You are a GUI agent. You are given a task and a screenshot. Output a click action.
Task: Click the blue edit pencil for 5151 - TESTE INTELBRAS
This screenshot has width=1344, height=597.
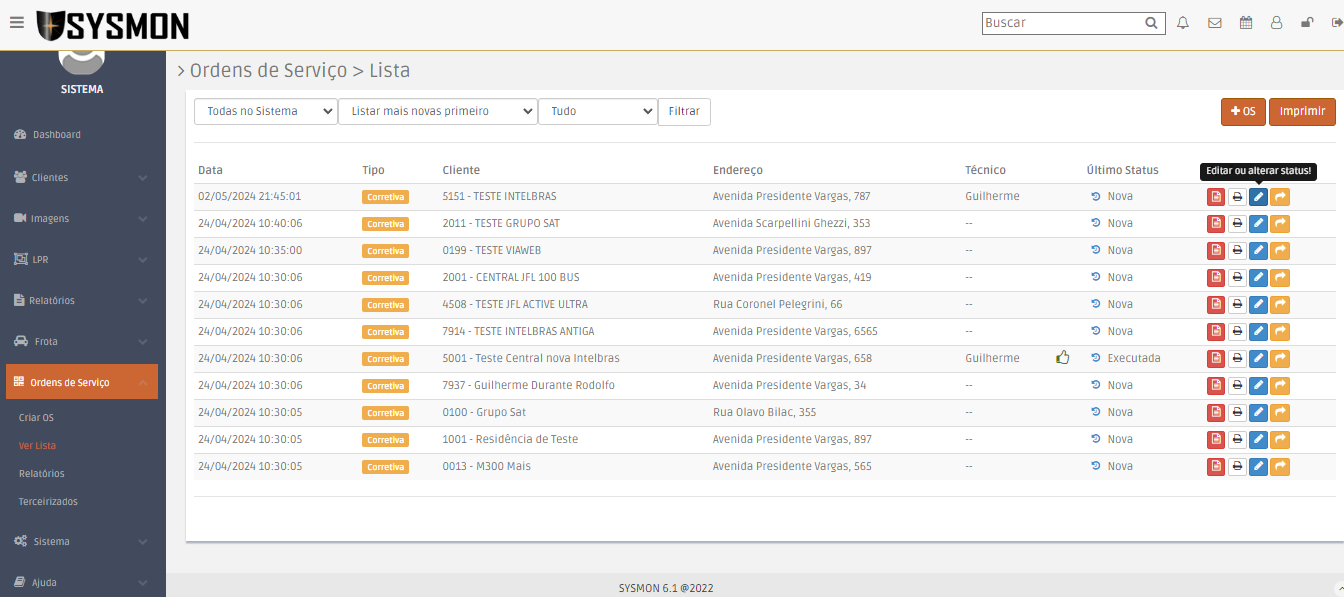(1259, 197)
